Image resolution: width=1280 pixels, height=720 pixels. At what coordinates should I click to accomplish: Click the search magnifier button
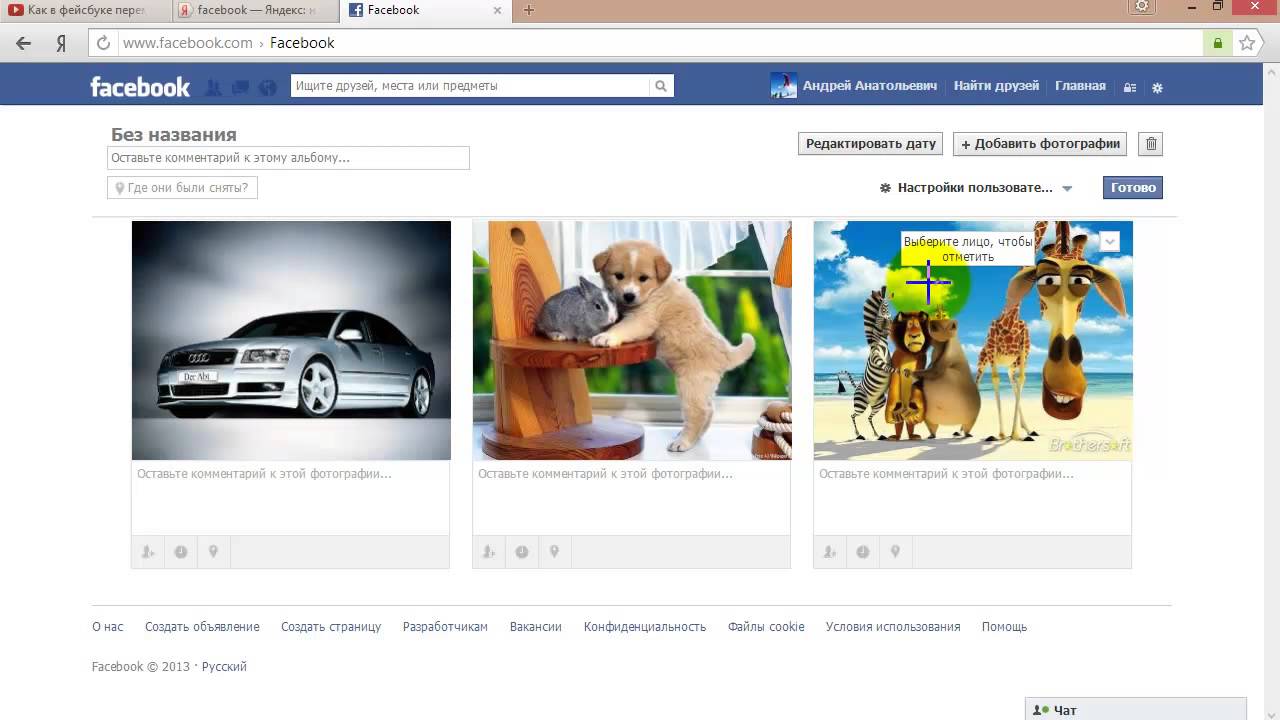pos(661,86)
